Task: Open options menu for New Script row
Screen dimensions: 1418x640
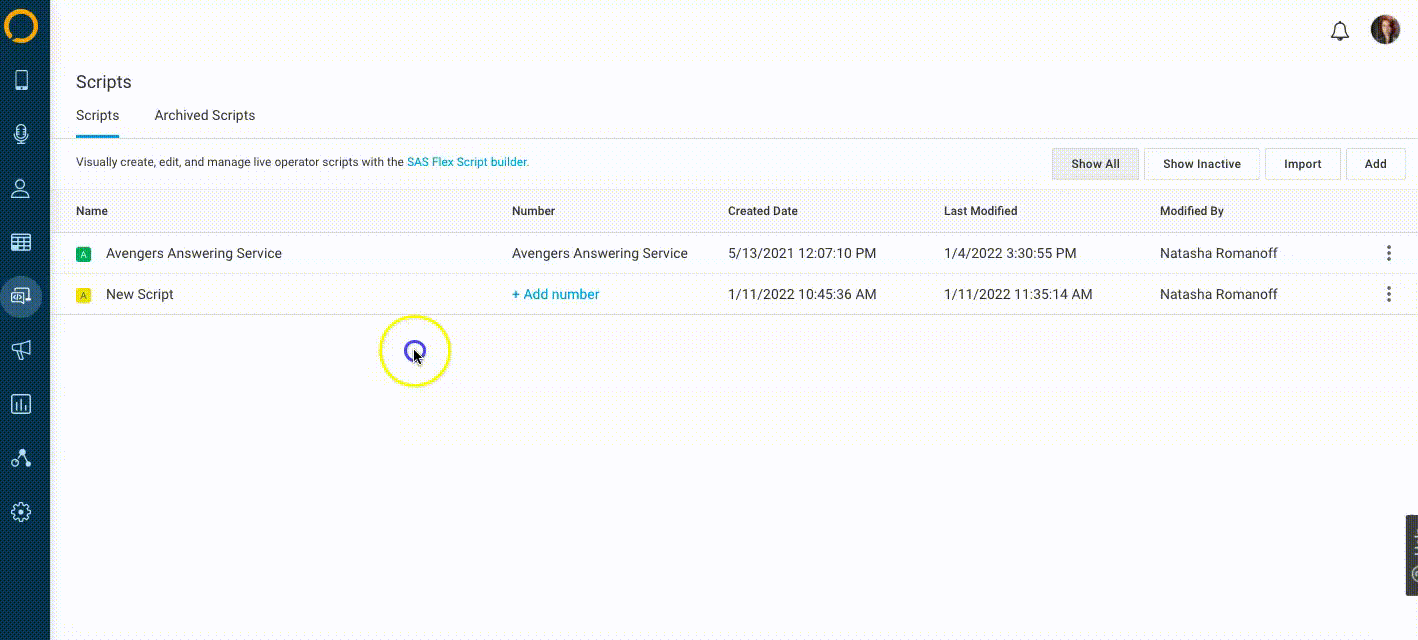Action: point(1388,294)
